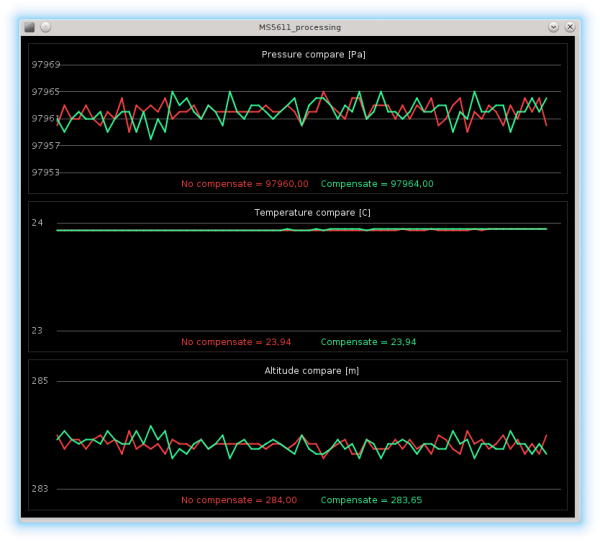
Task: Click the MS5611_processing window title
Action: [300, 28]
